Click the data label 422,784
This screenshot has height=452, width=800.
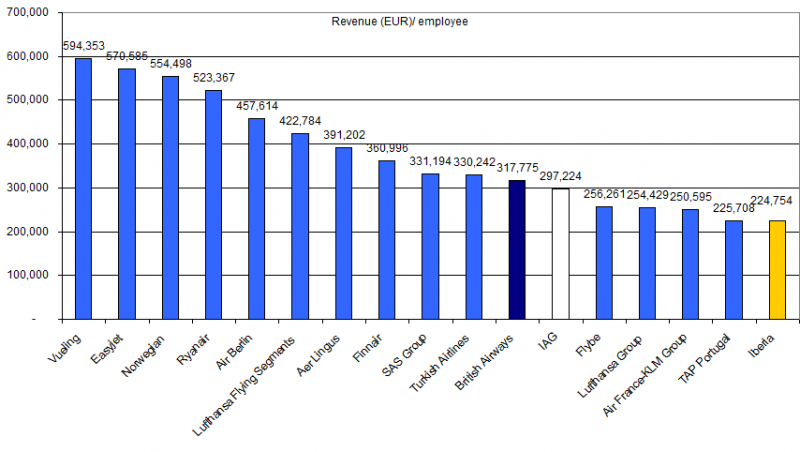coord(300,121)
